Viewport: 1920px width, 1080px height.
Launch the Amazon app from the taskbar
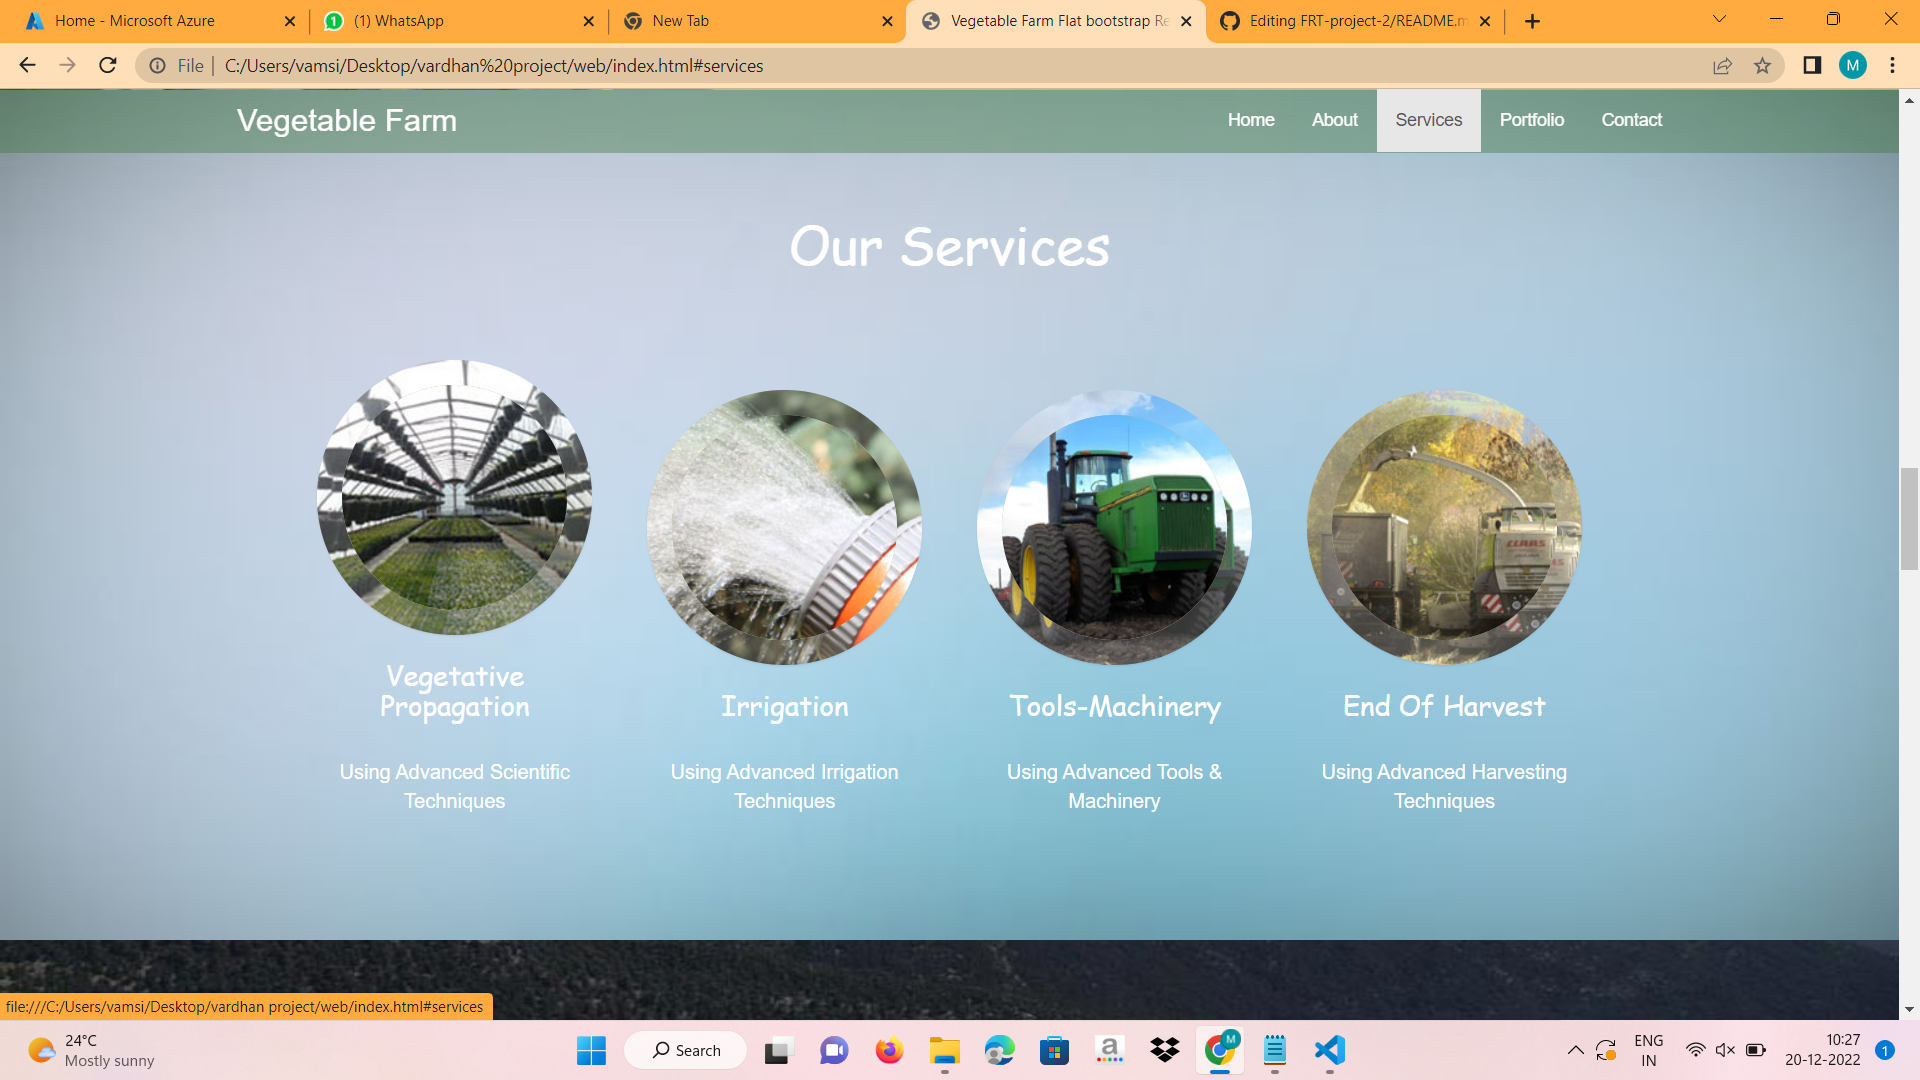tap(1110, 1051)
